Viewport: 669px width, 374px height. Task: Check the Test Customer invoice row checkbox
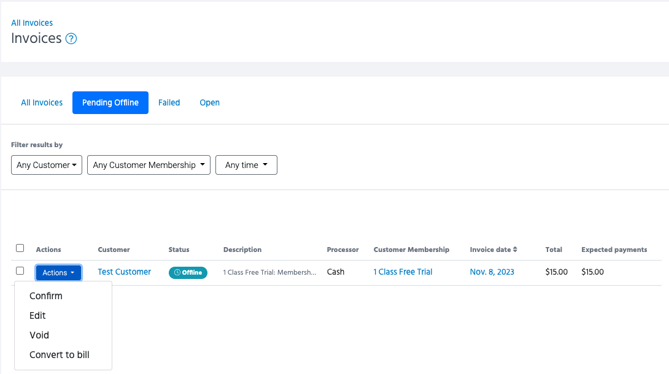[20, 271]
